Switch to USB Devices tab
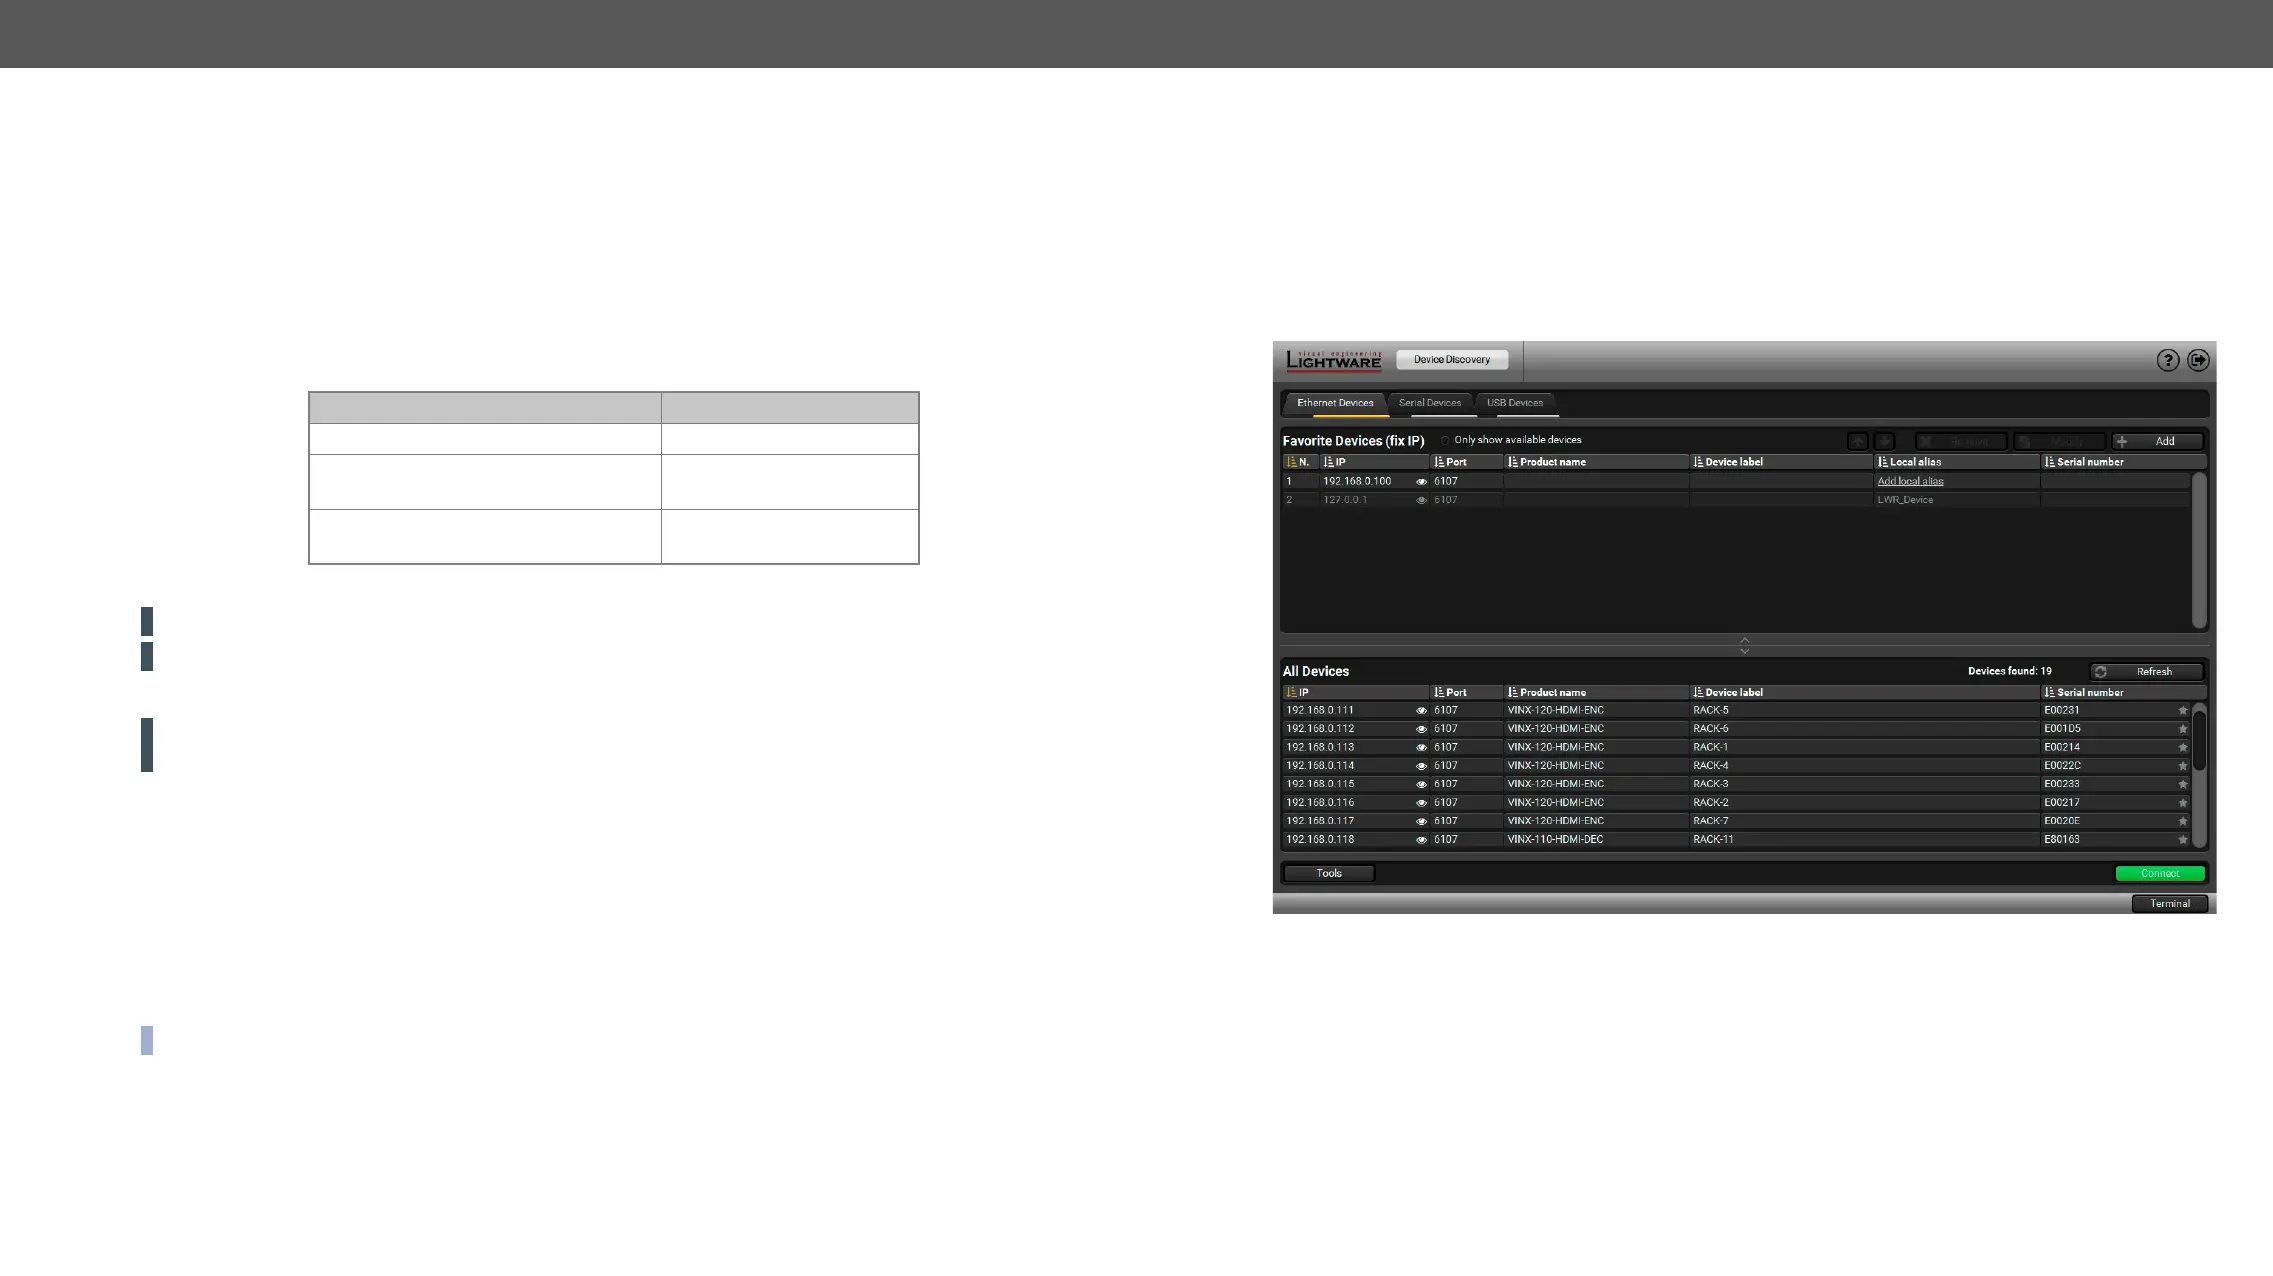The width and height of the screenshot is (2273, 1276). click(x=1514, y=403)
